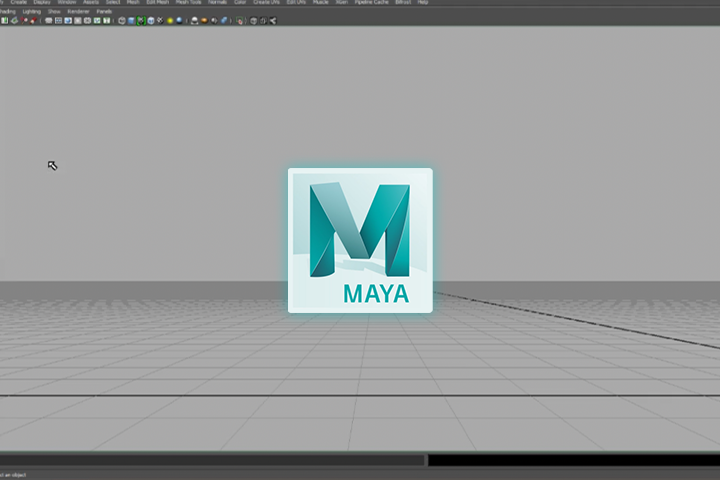Open the viewport Lighting panel menu

(x=32, y=11)
